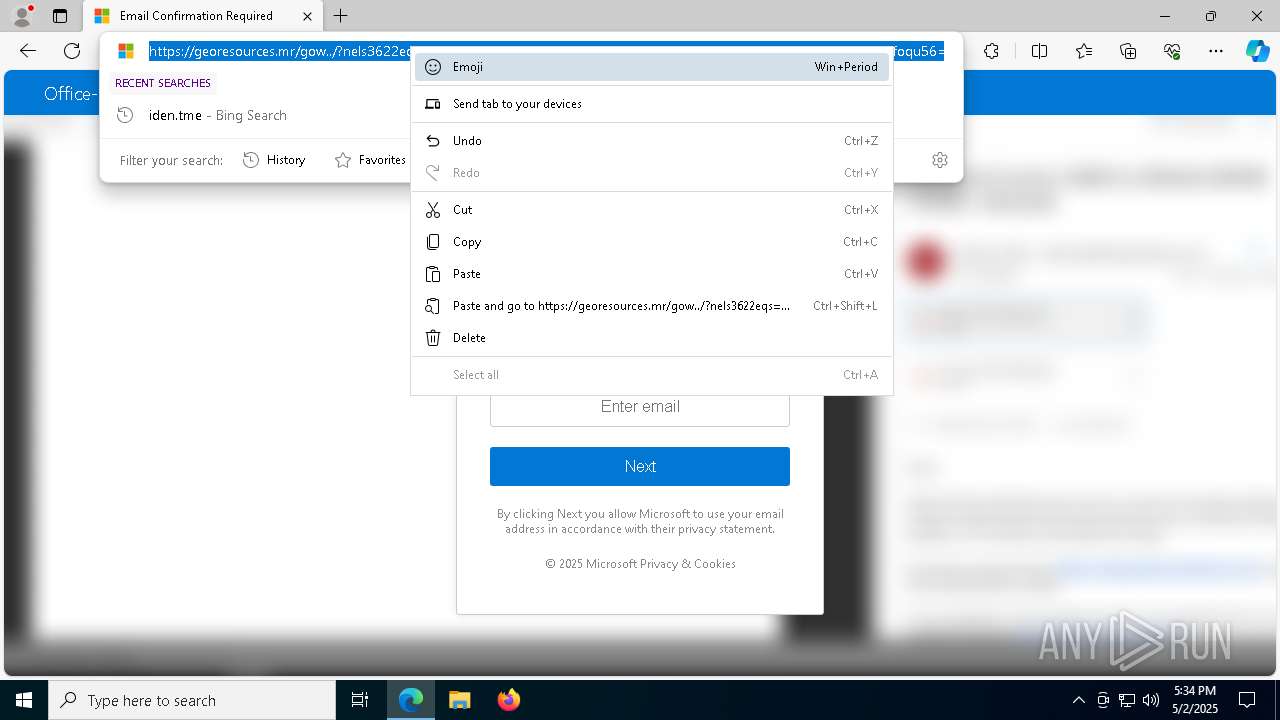Image resolution: width=1280 pixels, height=720 pixels.
Task: Click the browser Back arrow
Action: tap(28, 51)
